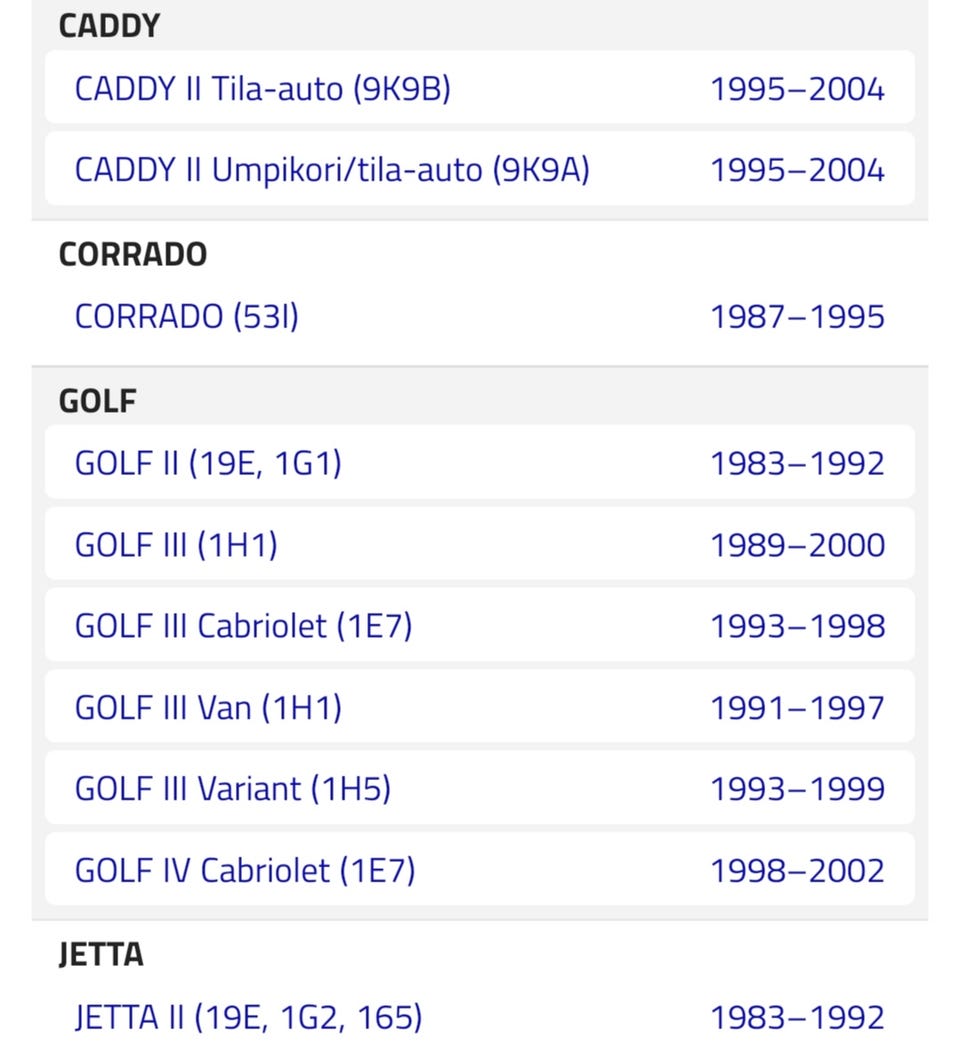Screen dimensions: 960x1046
Task: Open the CORRADO (53I) model
Action: [187, 317]
